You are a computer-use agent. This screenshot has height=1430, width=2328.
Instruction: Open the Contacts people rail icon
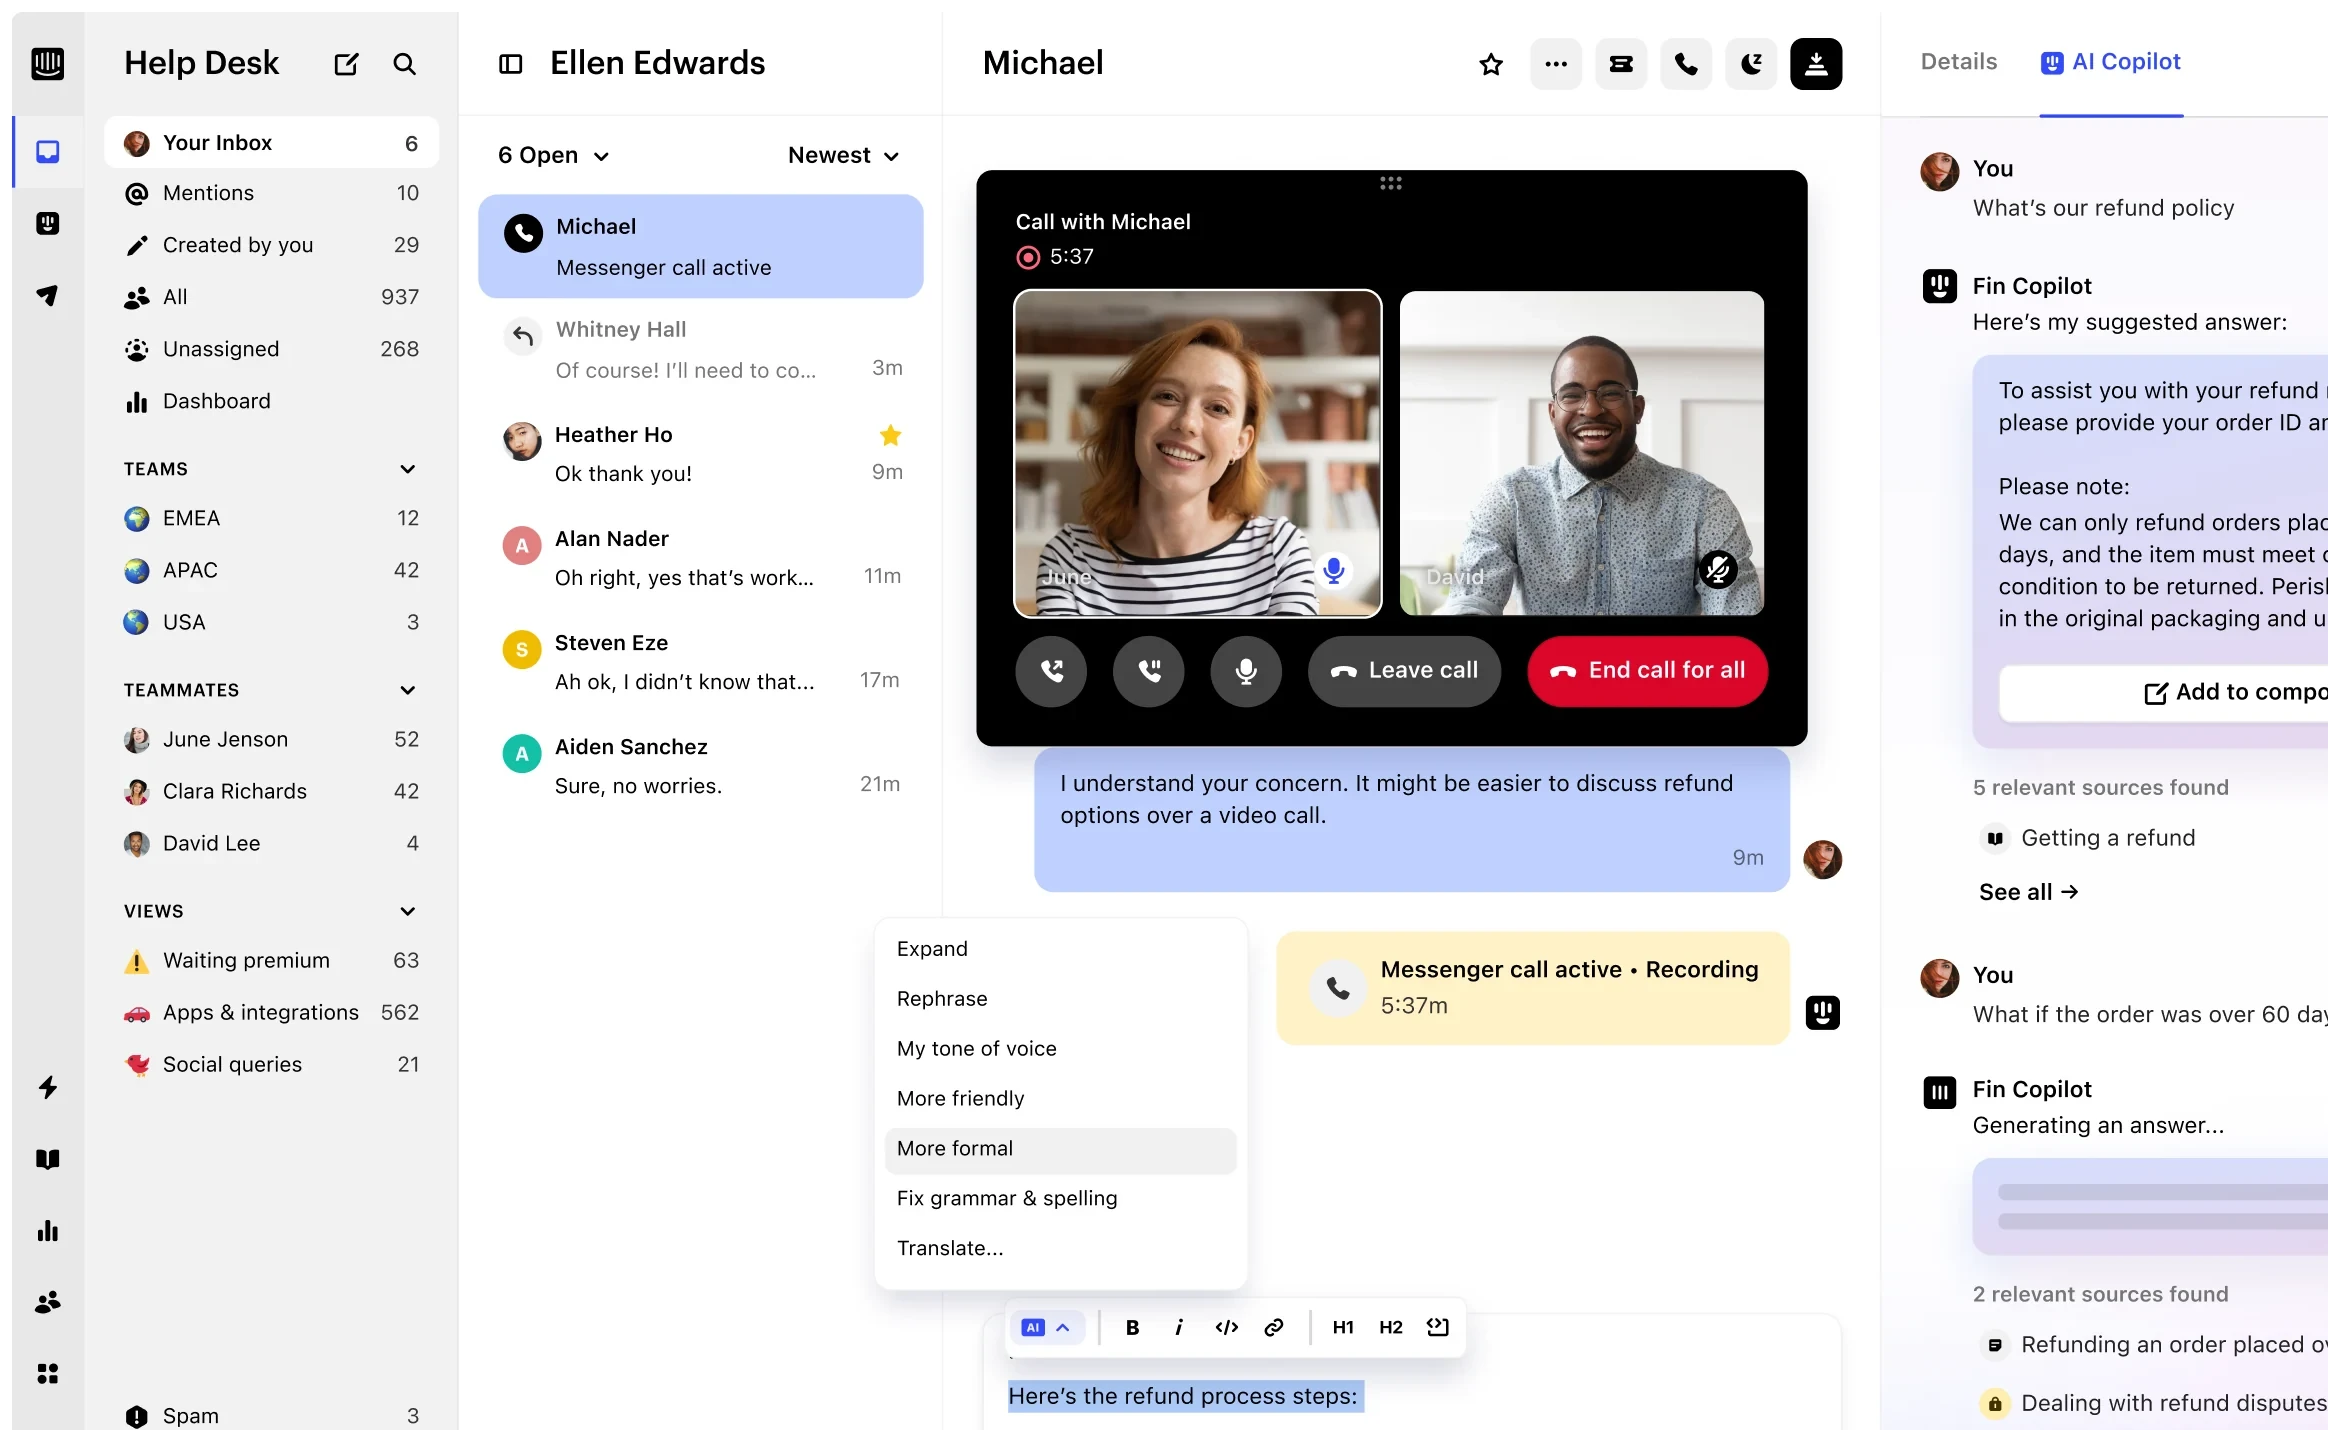coord(47,1302)
